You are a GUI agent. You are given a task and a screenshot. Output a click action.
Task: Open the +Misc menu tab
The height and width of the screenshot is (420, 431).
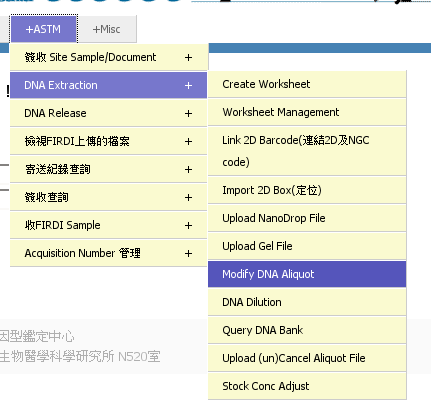pos(107,29)
